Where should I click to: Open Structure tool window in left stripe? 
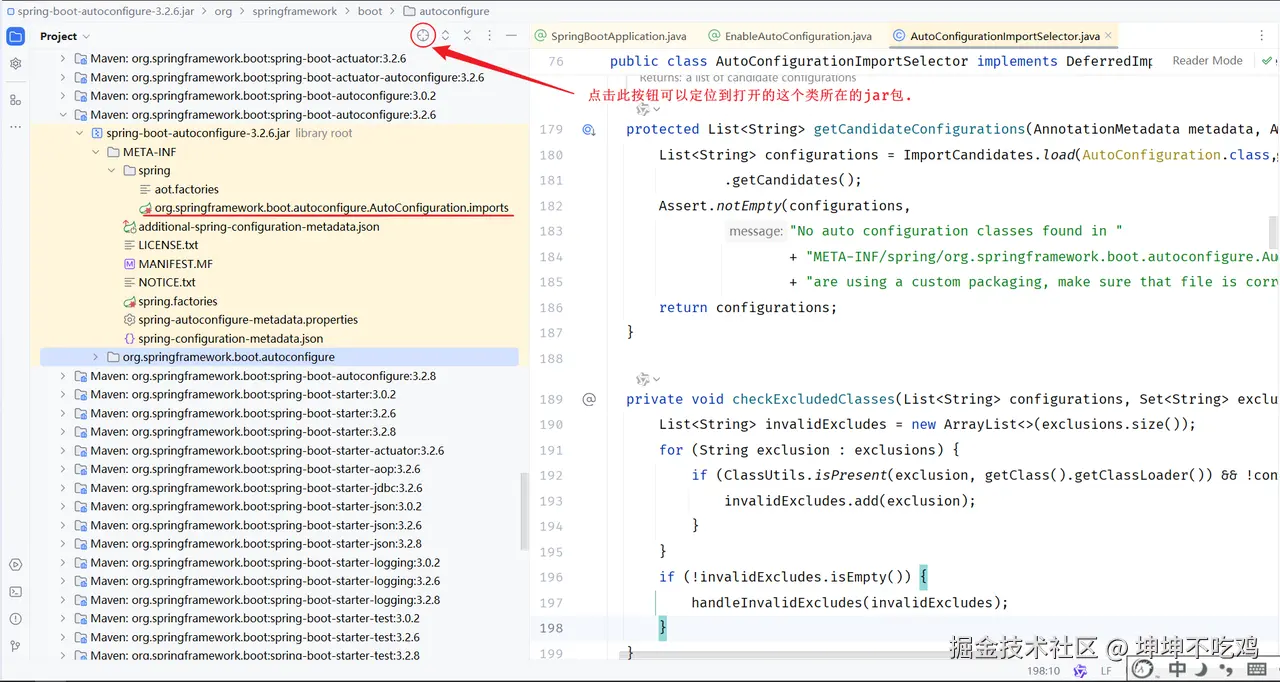click(15, 100)
